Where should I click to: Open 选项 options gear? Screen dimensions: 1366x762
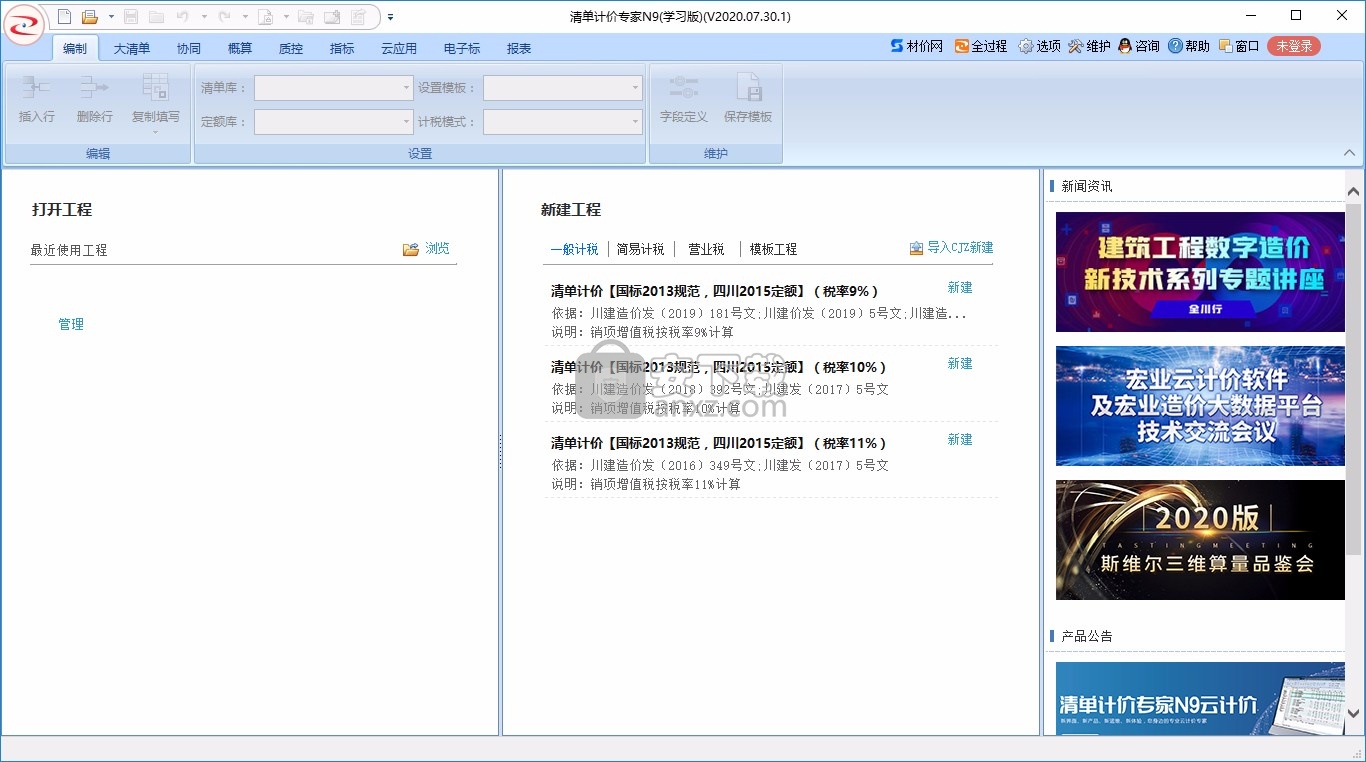[x=1039, y=46]
